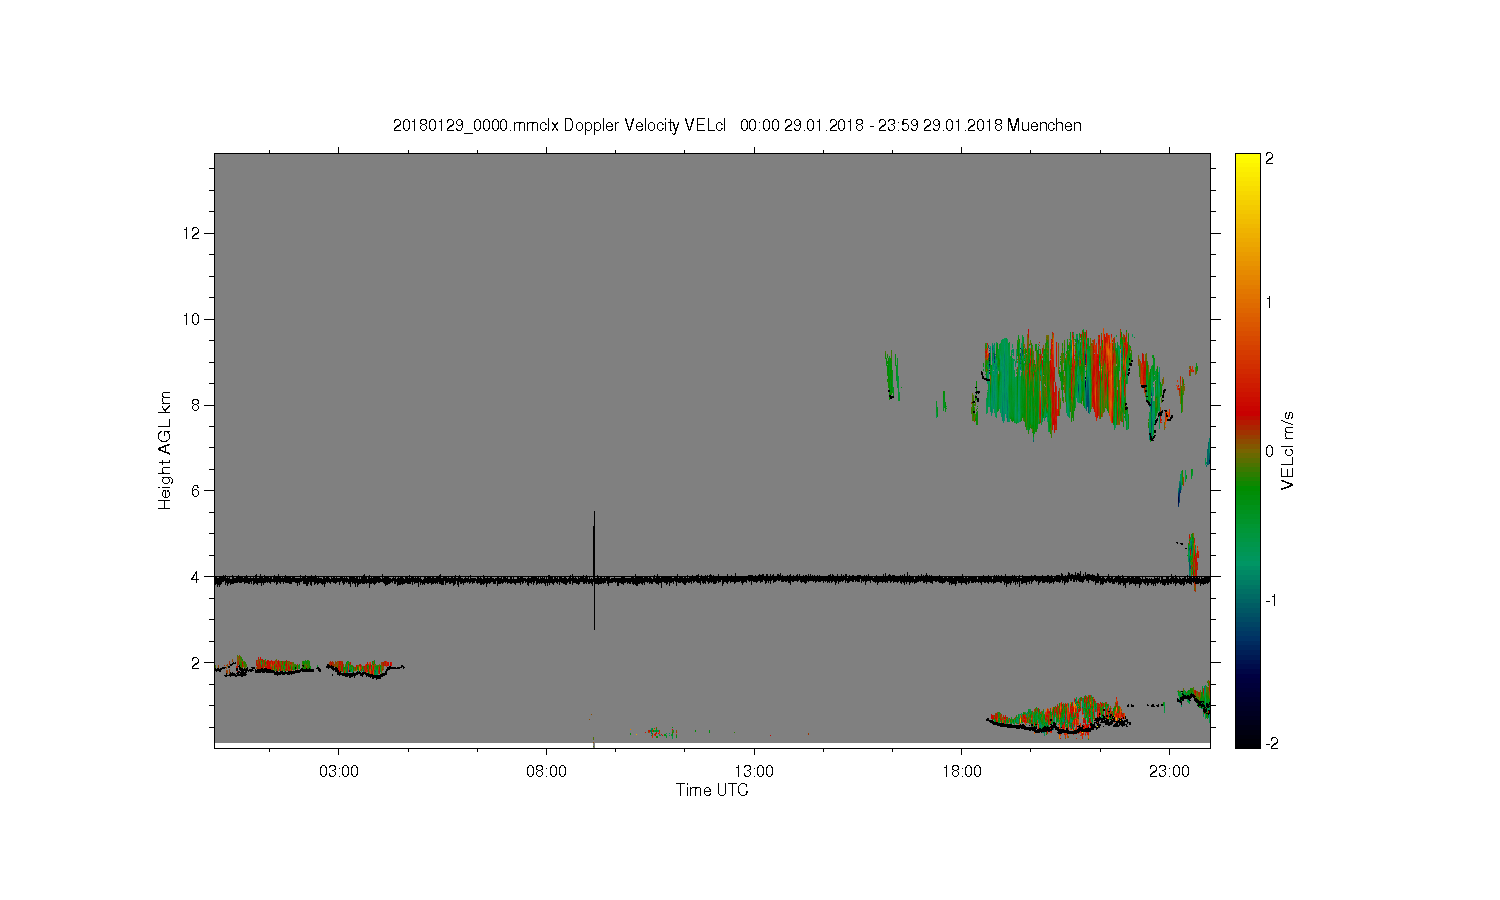1500x900 pixels.
Task: Click the height tick label 8
Action: pyautogui.click(x=197, y=405)
